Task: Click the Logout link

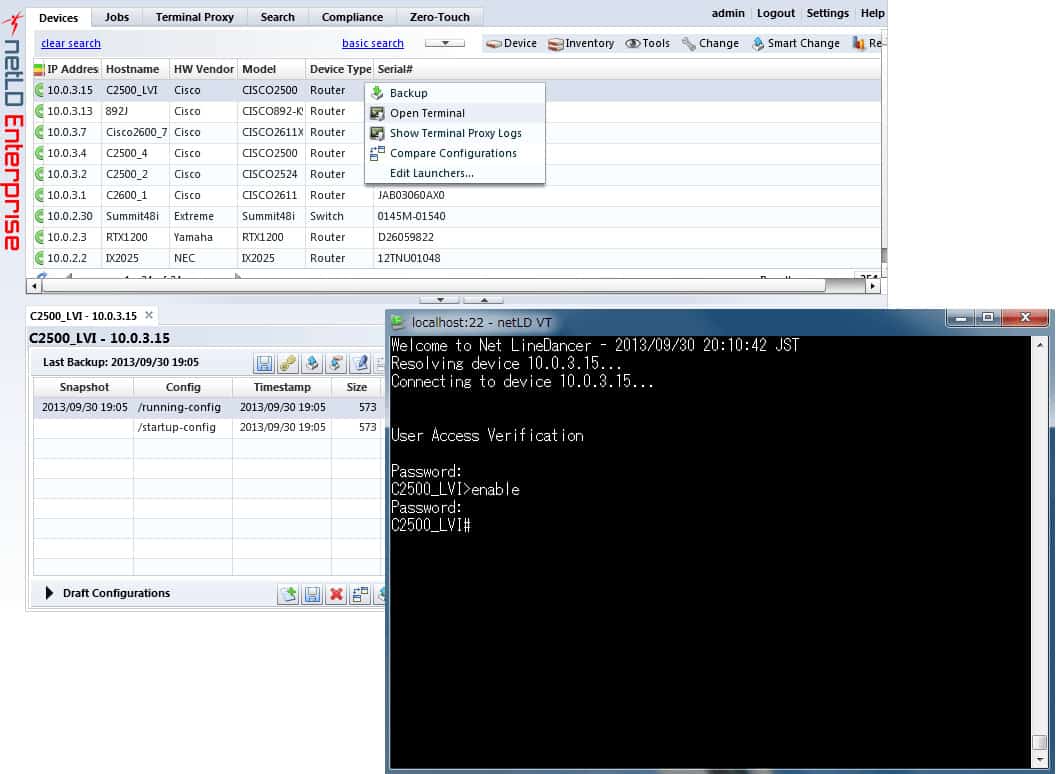Action: [775, 13]
